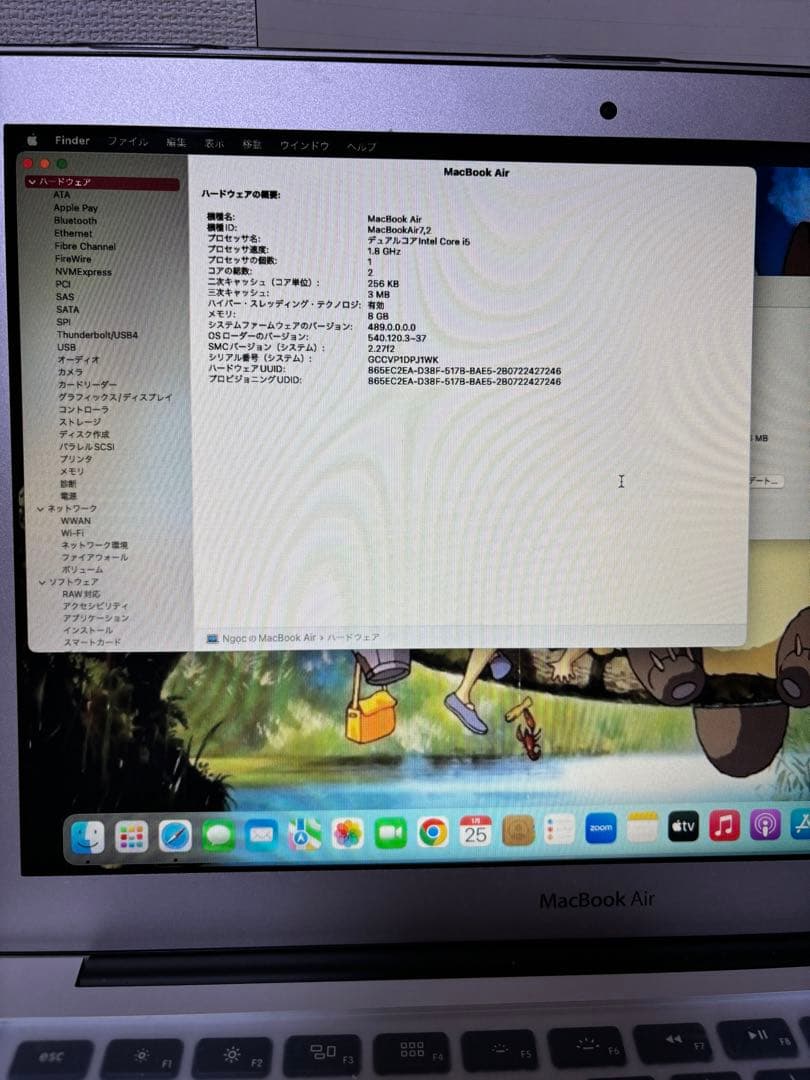Select Bluetooth in the hardware sidebar
The image size is (810, 1080).
tap(76, 220)
